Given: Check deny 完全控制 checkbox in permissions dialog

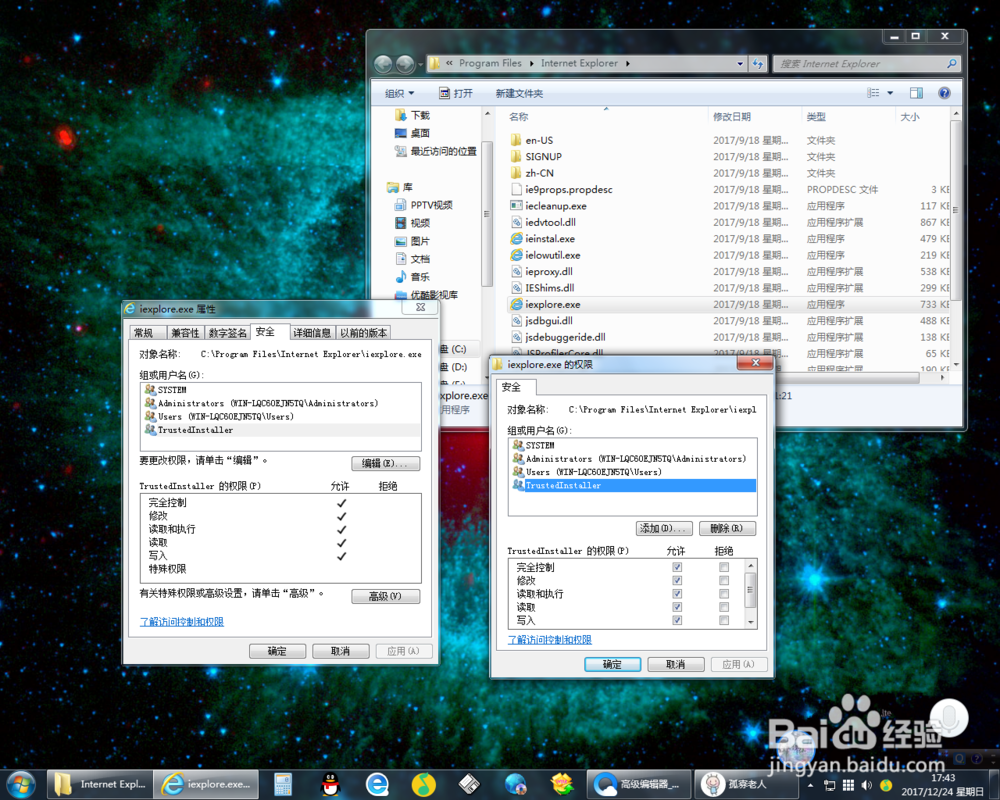Looking at the screenshot, I should click(x=724, y=567).
